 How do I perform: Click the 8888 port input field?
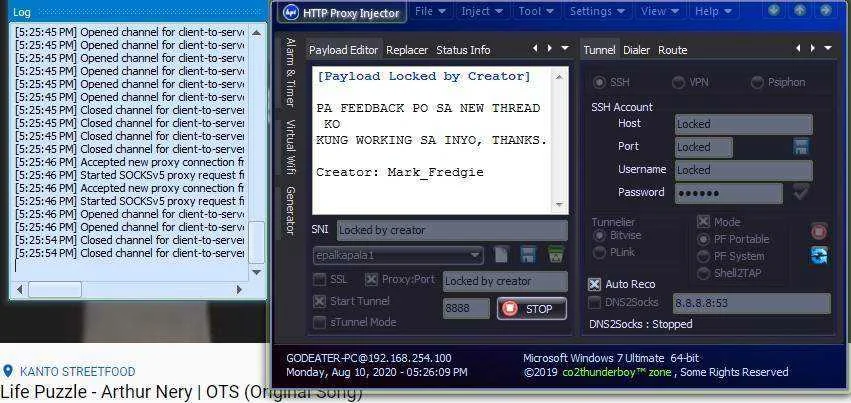(x=466, y=309)
